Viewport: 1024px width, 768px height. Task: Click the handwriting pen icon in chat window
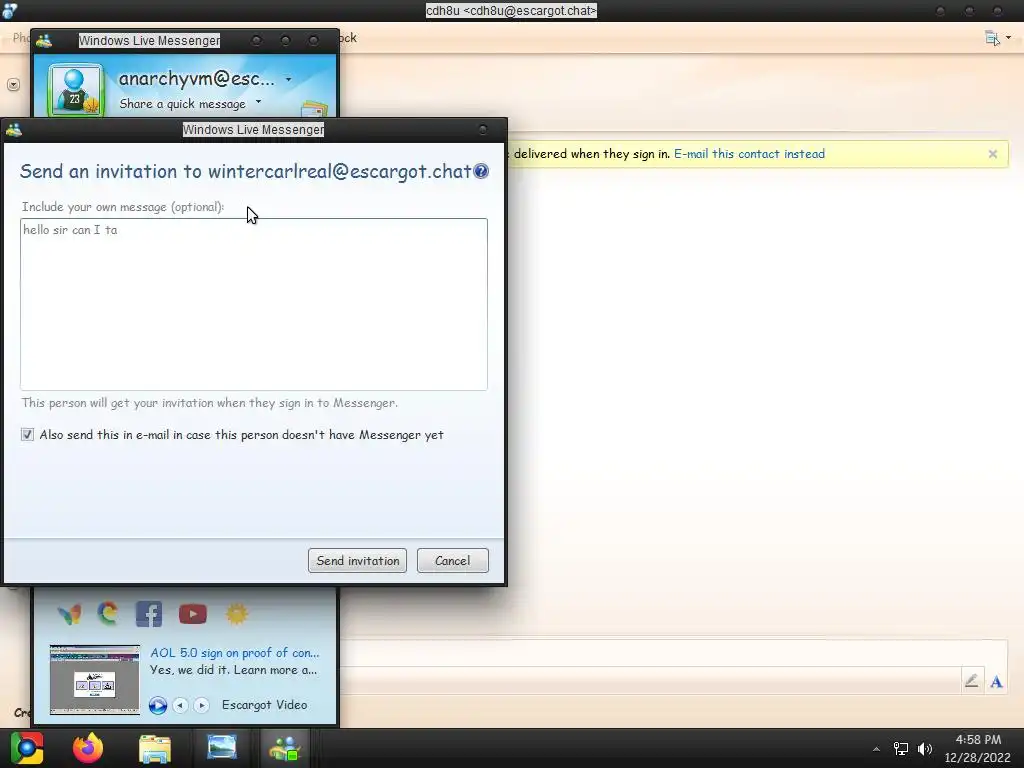click(x=971, y=680)
